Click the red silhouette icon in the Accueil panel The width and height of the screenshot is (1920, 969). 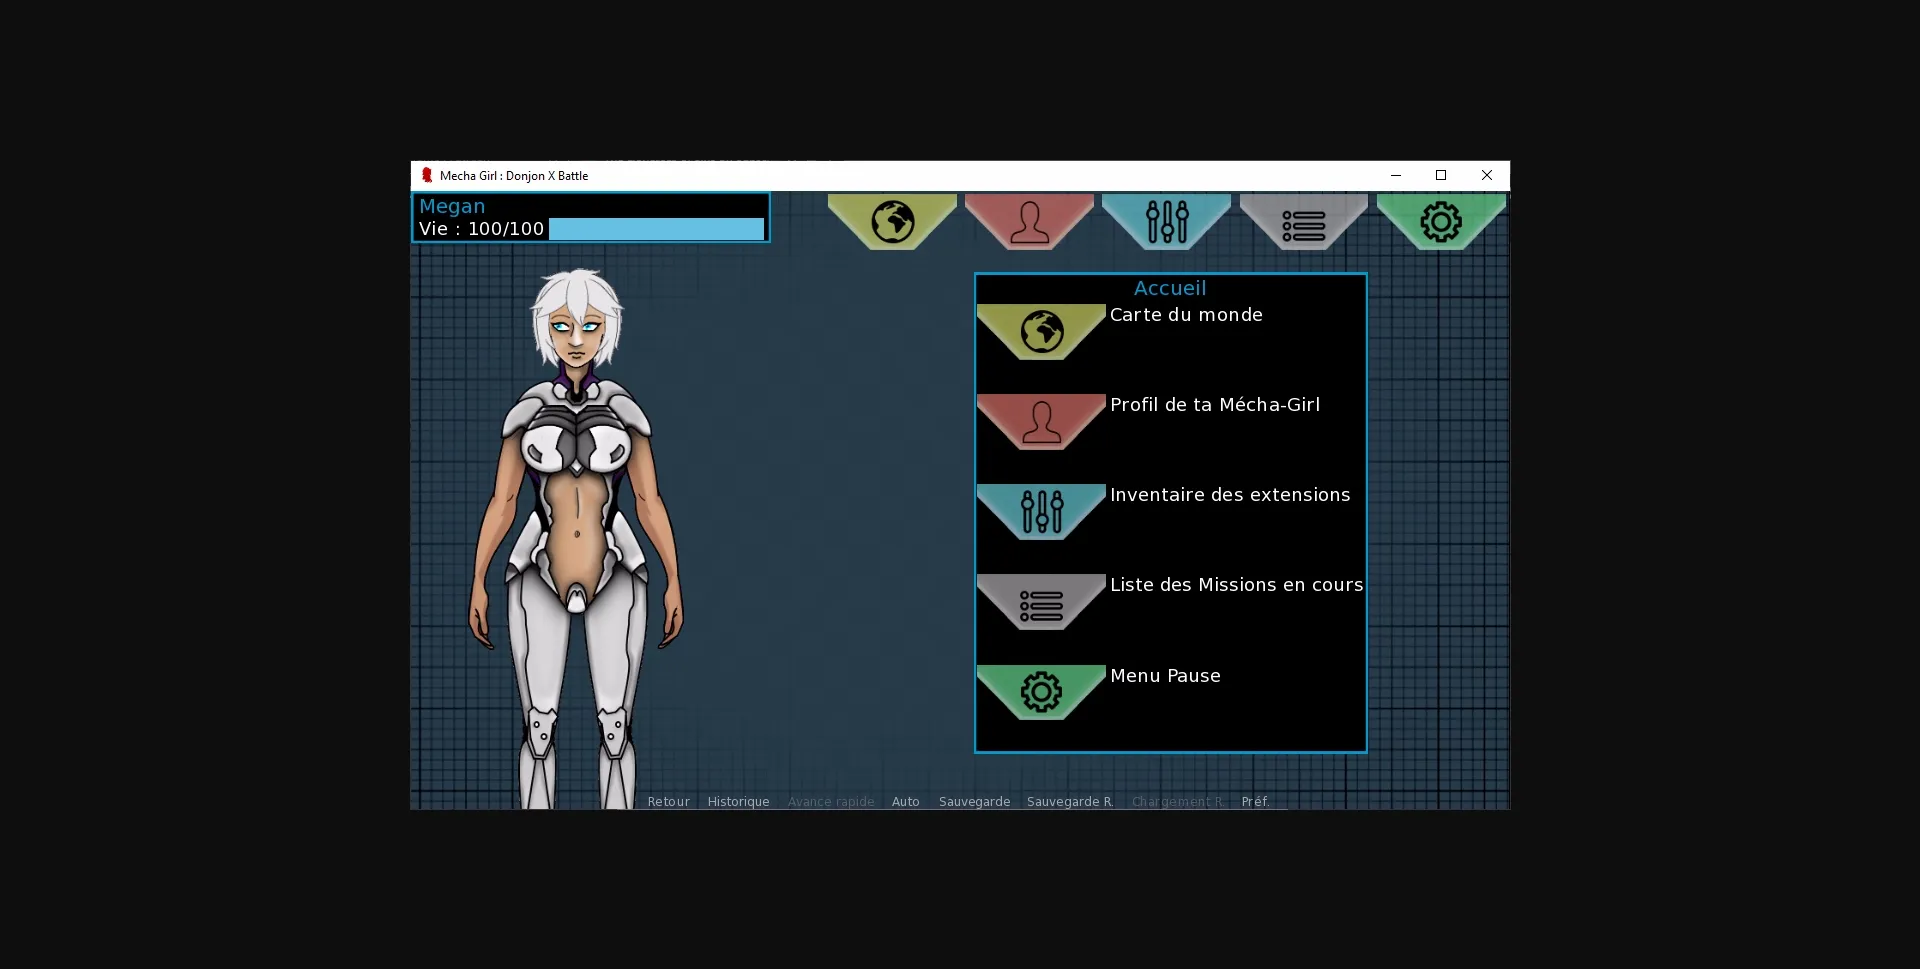point(1041,422)
